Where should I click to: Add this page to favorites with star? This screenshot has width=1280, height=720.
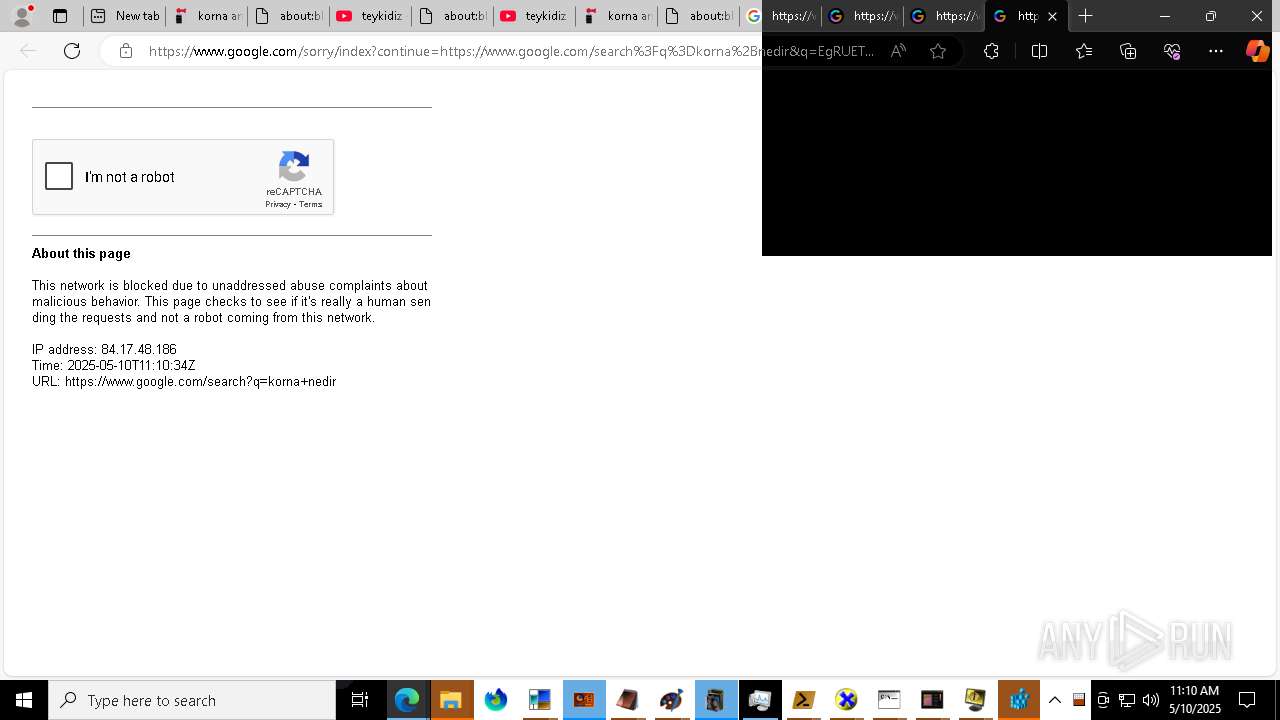[938, 51]
